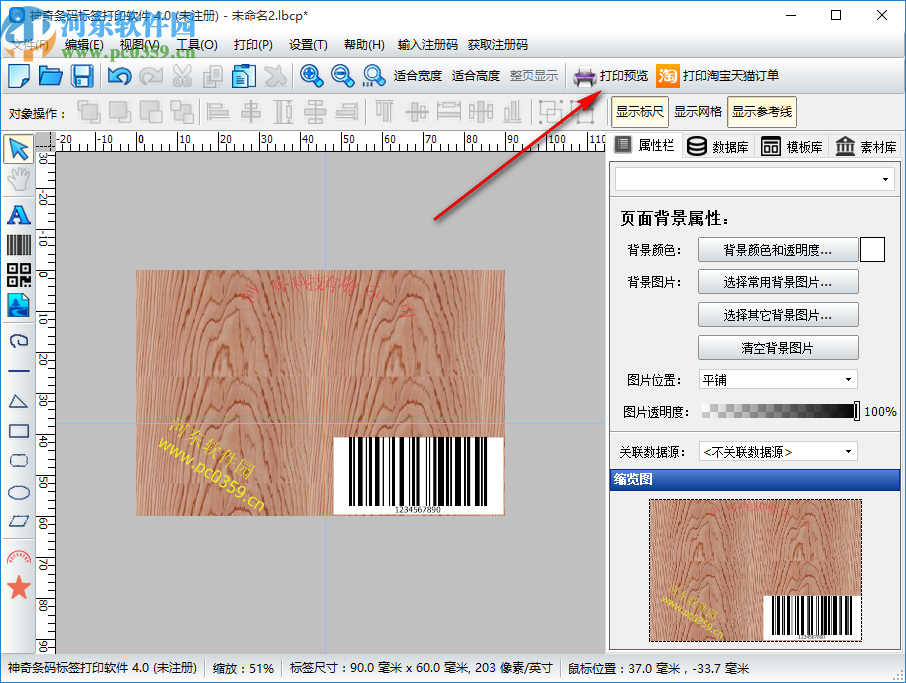Click the 图片透明度 slider handle
The width and height of the screenshot is (906, 683).
click(x=857, y=411)
